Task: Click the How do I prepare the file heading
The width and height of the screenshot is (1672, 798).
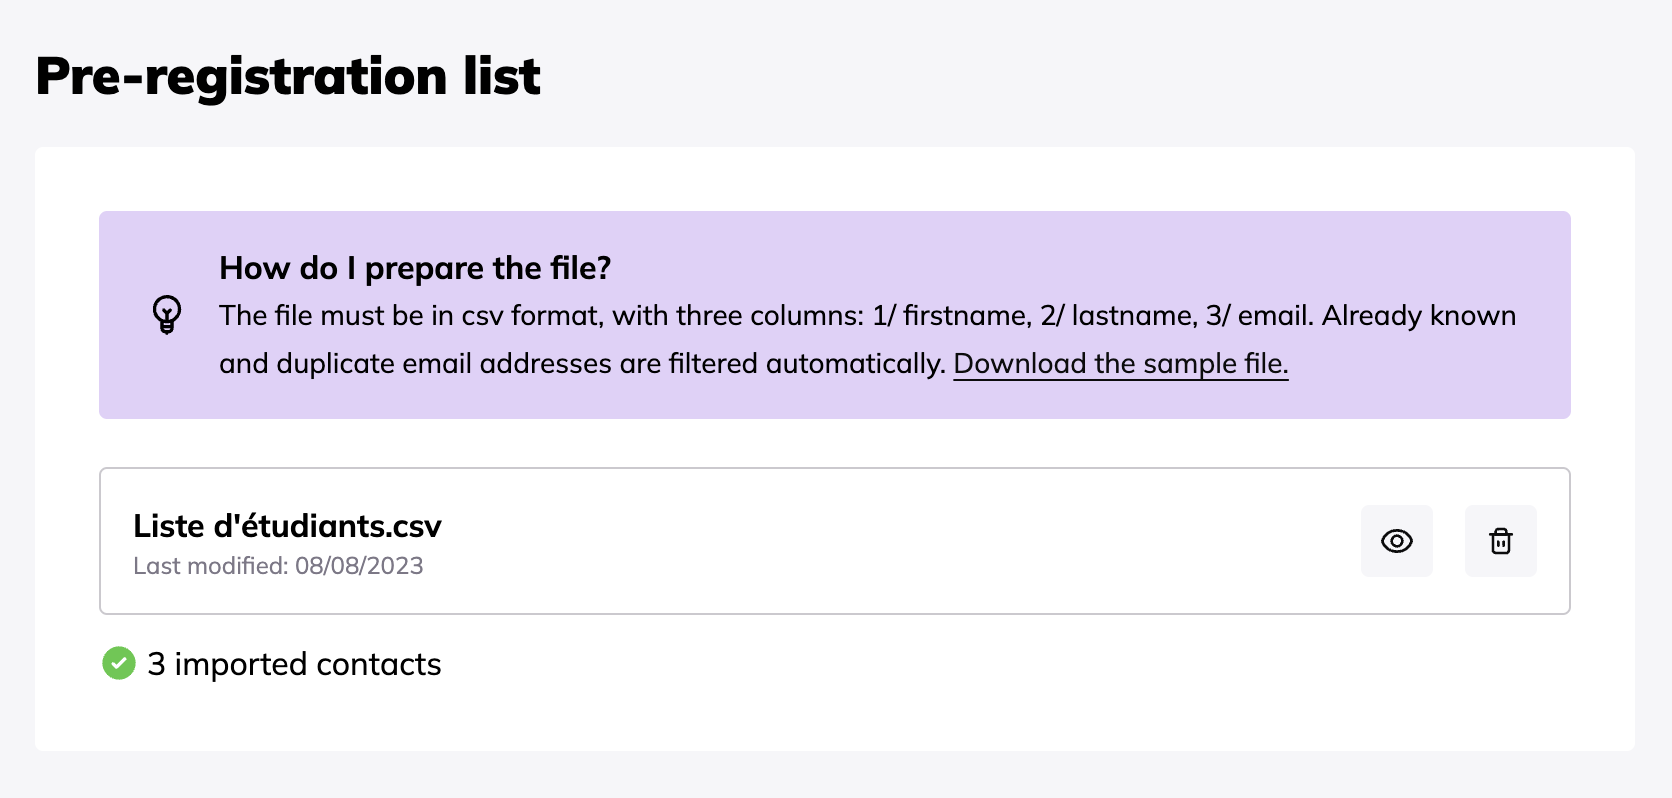Action: pyautogui.click(x=415, y=268)
